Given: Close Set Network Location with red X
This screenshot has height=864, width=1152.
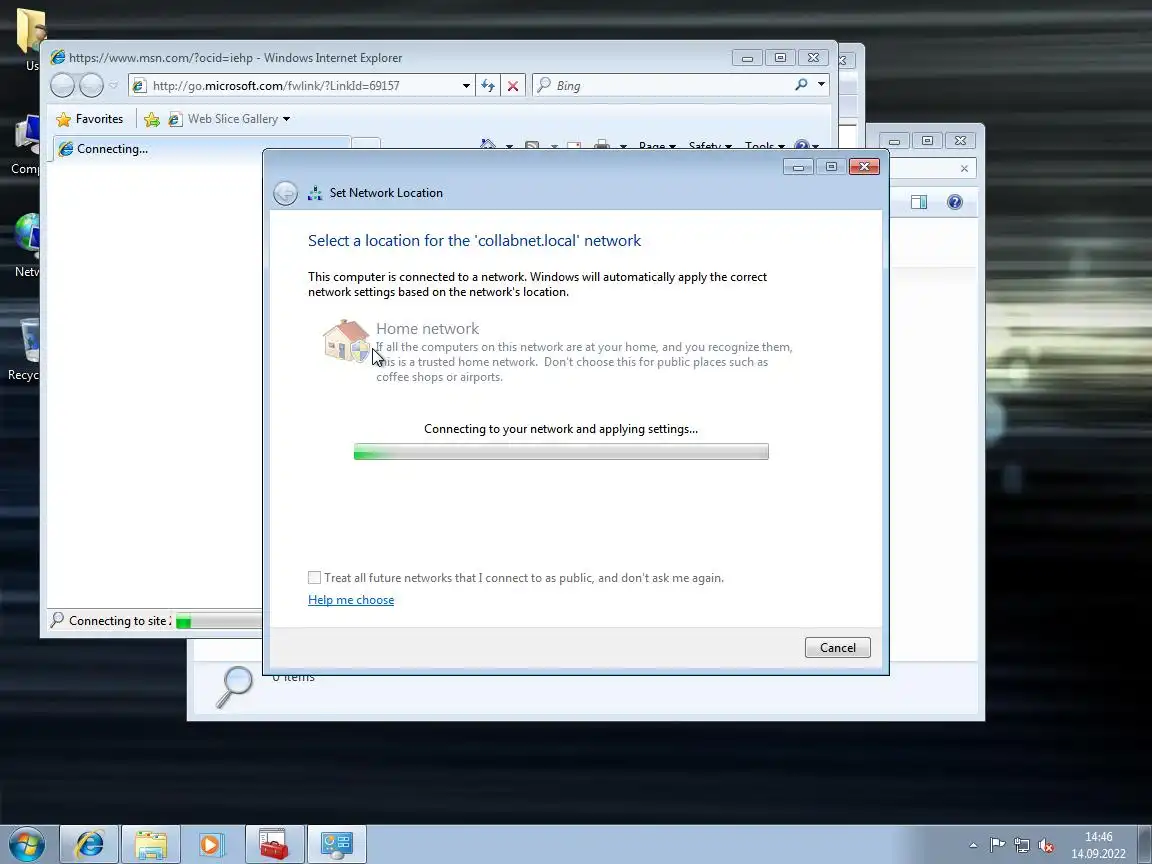Looking at the screenshot, I should 864,167.
